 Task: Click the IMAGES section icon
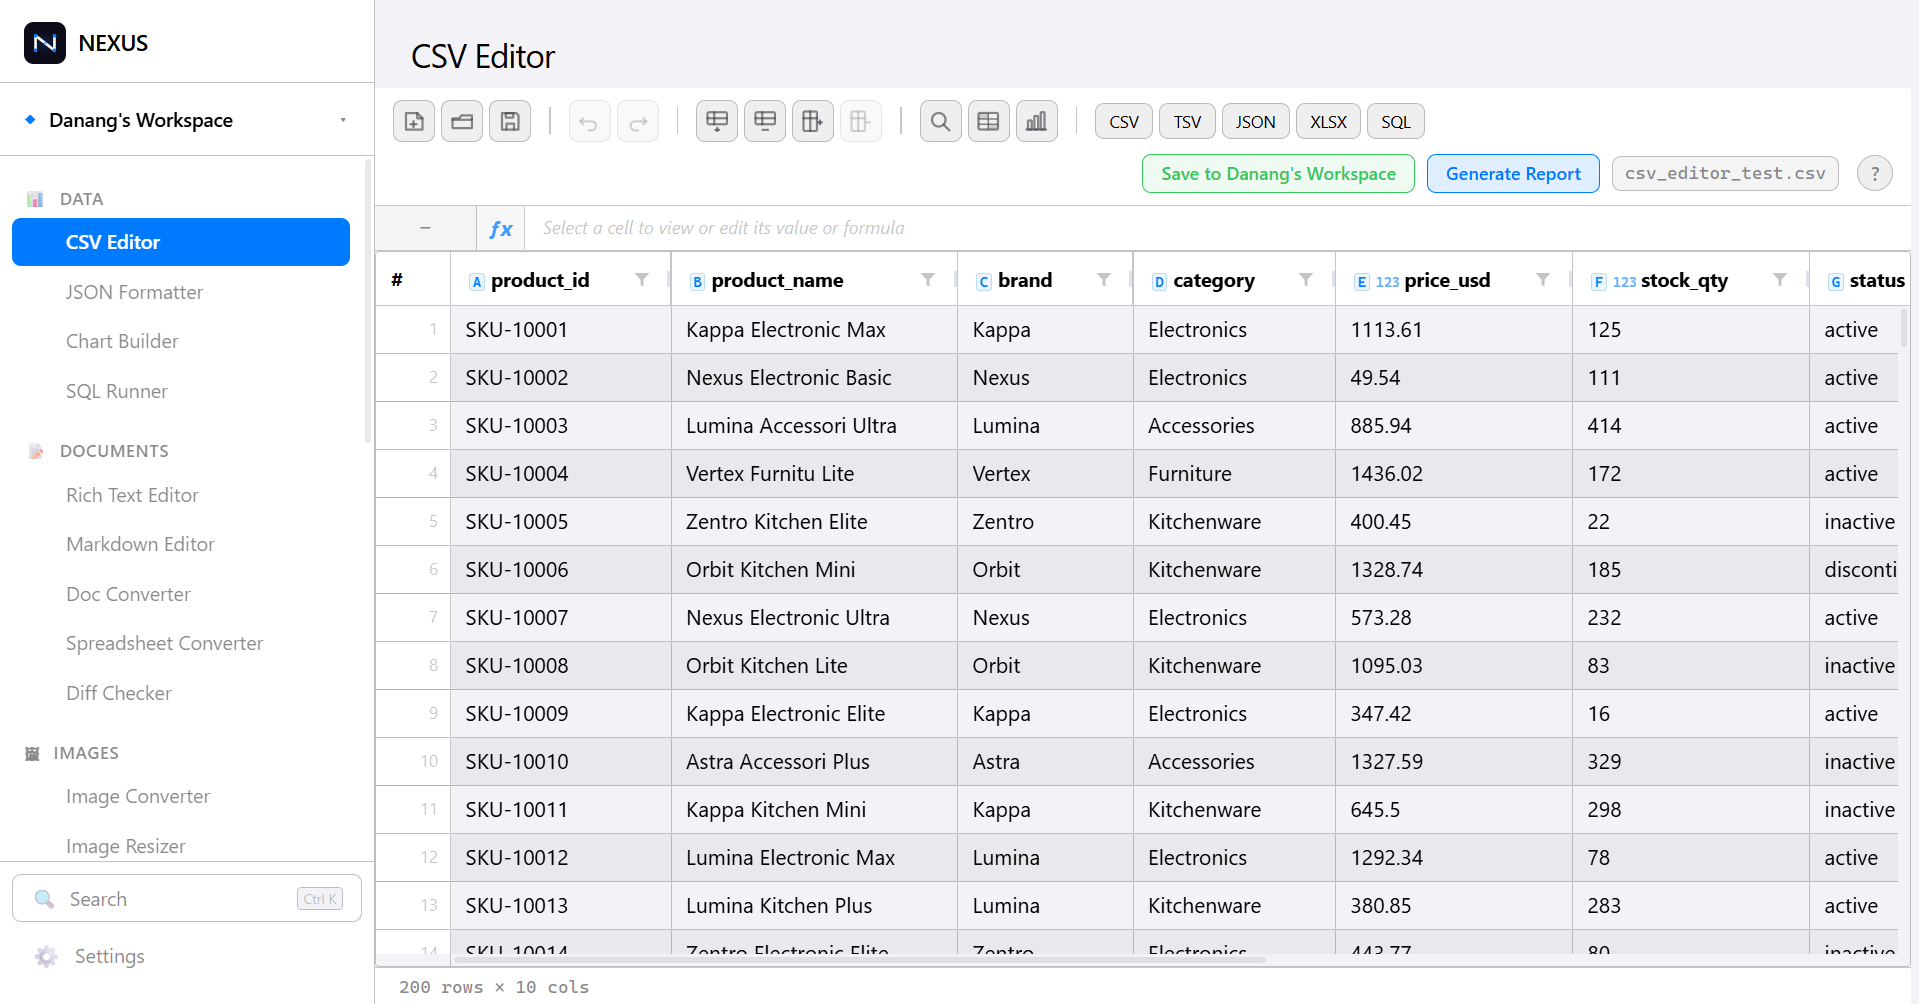[32, 753]
